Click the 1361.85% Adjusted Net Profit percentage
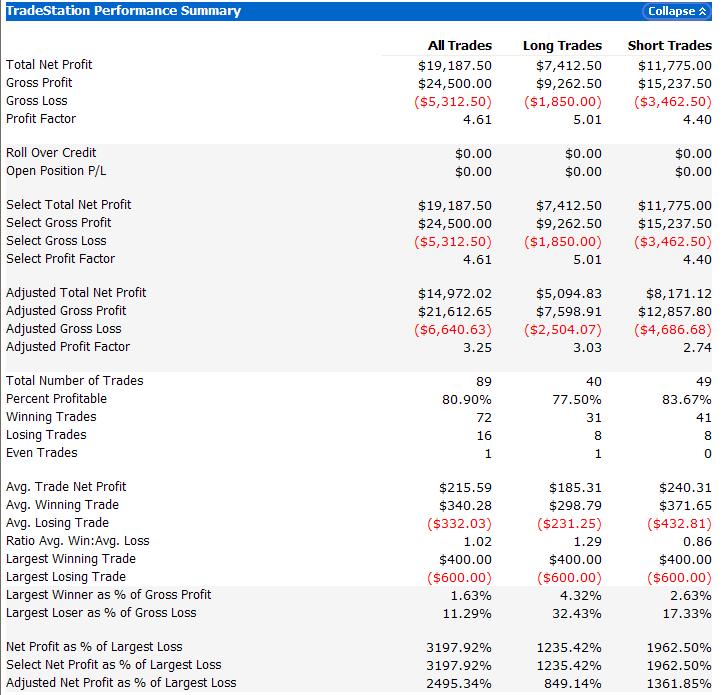 click(679, 684)
